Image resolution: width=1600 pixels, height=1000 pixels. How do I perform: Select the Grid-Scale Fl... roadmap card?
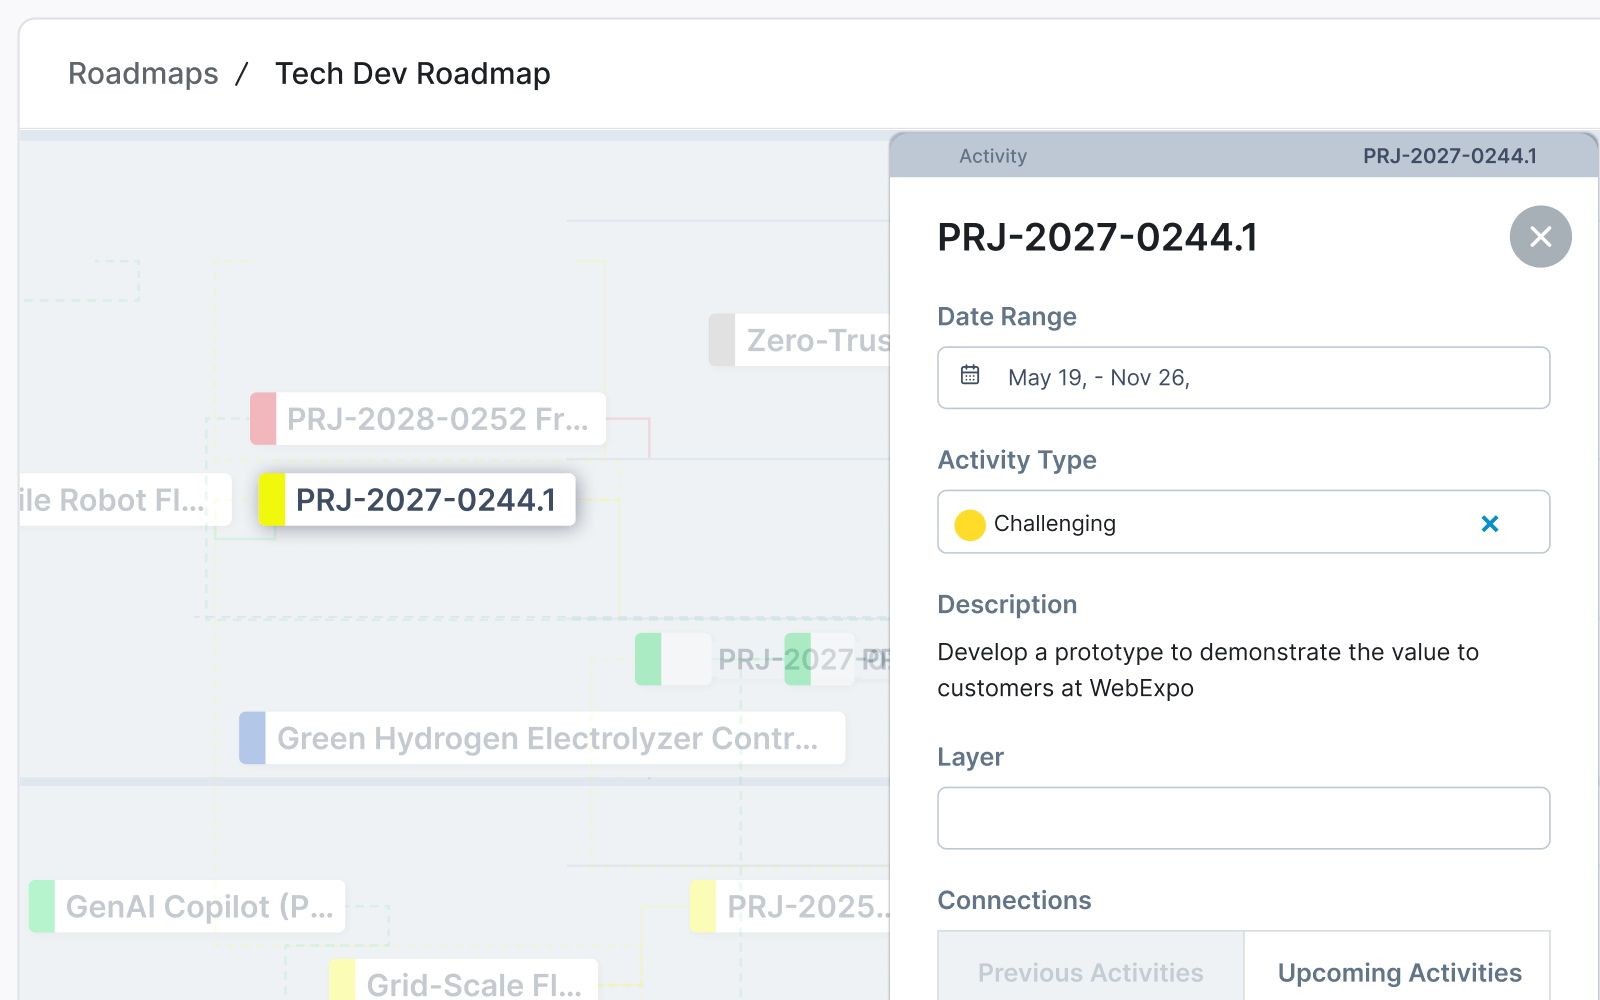[x=464, y=980]
